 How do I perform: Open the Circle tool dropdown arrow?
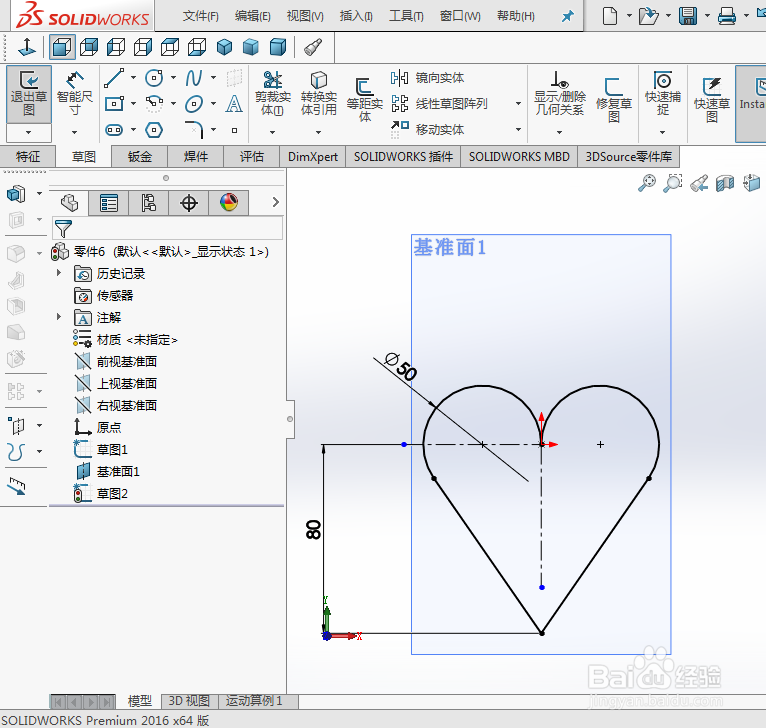pyautogui.click(x=173, y=77)
